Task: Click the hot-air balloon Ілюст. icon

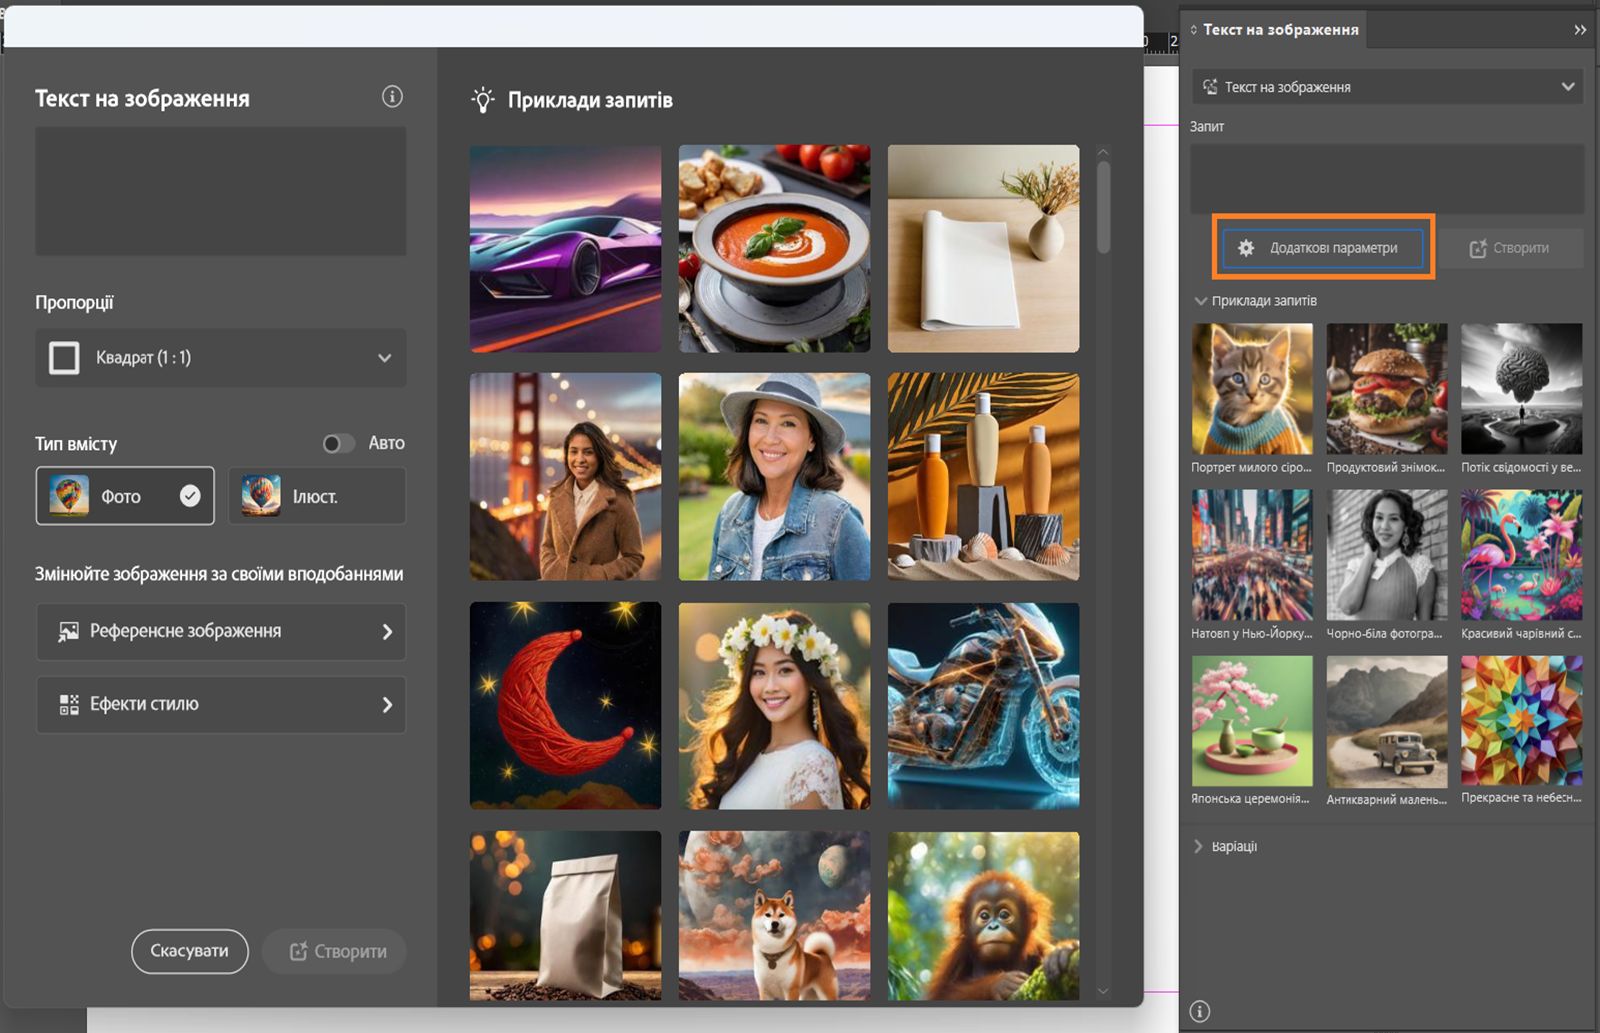Action: coord(261,496)
